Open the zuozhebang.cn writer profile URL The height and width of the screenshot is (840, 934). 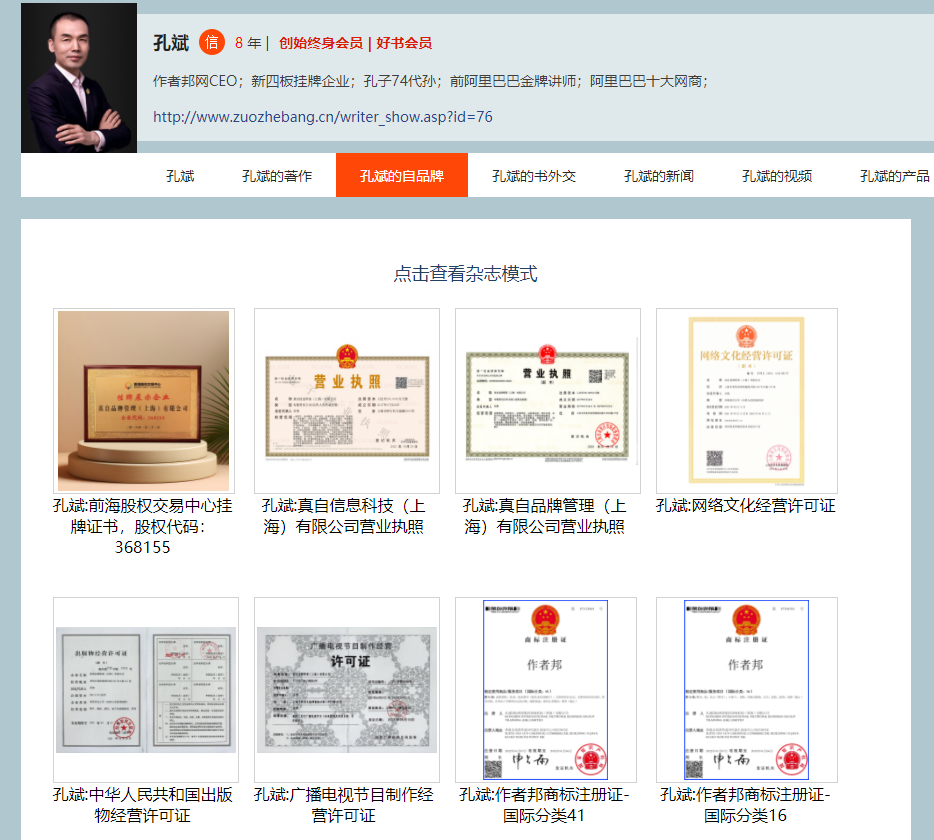[323, 117]
